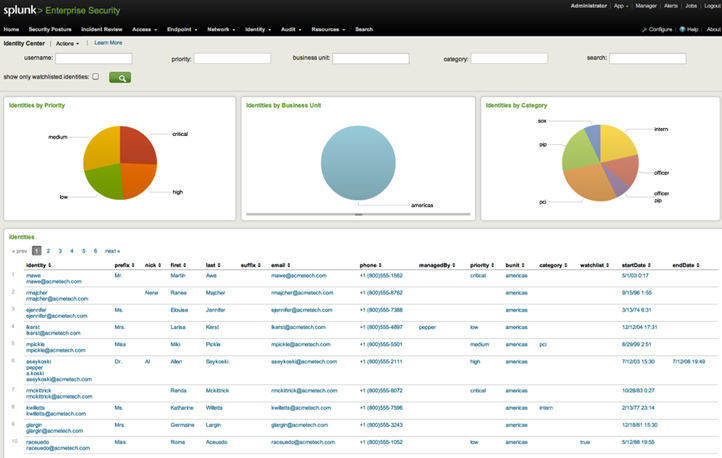This screenshot has width=722, height=458.
Task: Click the true watchlist value
Action: pos(585,442)
